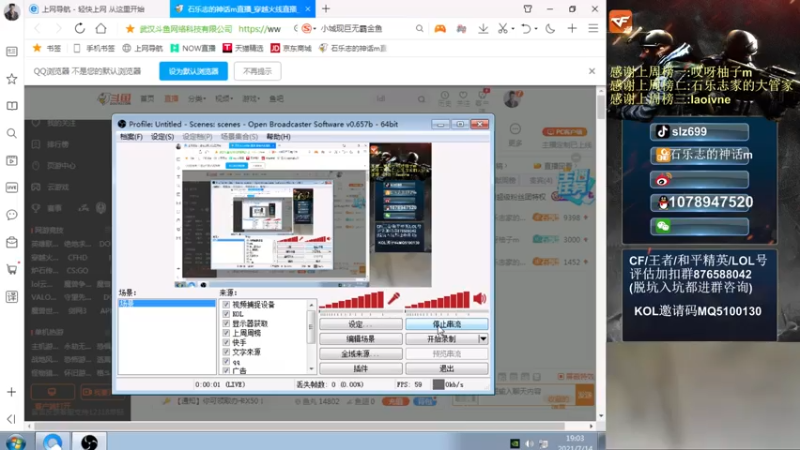
Task: Select the highlighted scene in 场景 list
Action: (167, 303)
